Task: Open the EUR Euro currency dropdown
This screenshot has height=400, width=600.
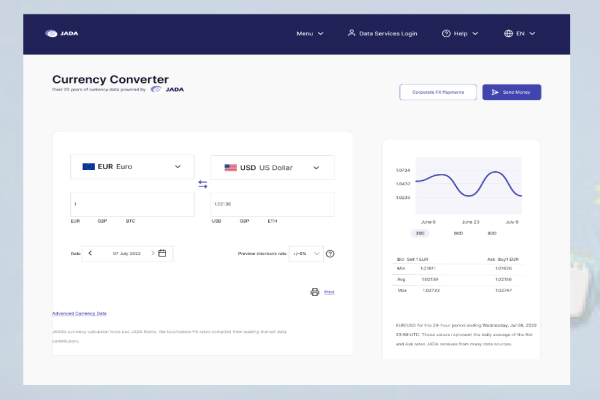Action: tap(132, 167)
